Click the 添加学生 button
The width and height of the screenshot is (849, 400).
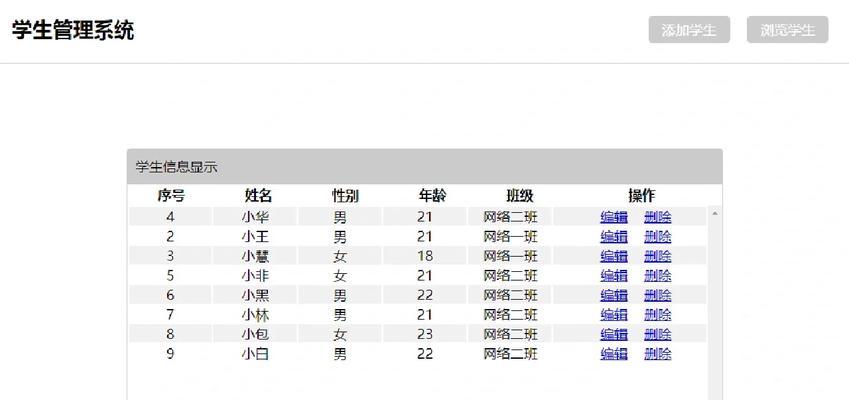689,30
